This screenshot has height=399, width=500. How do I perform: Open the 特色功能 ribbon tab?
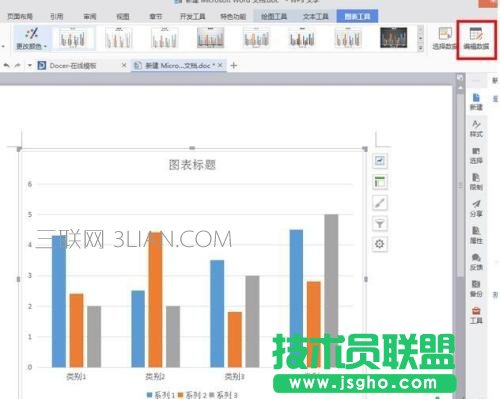coord(233,16)
